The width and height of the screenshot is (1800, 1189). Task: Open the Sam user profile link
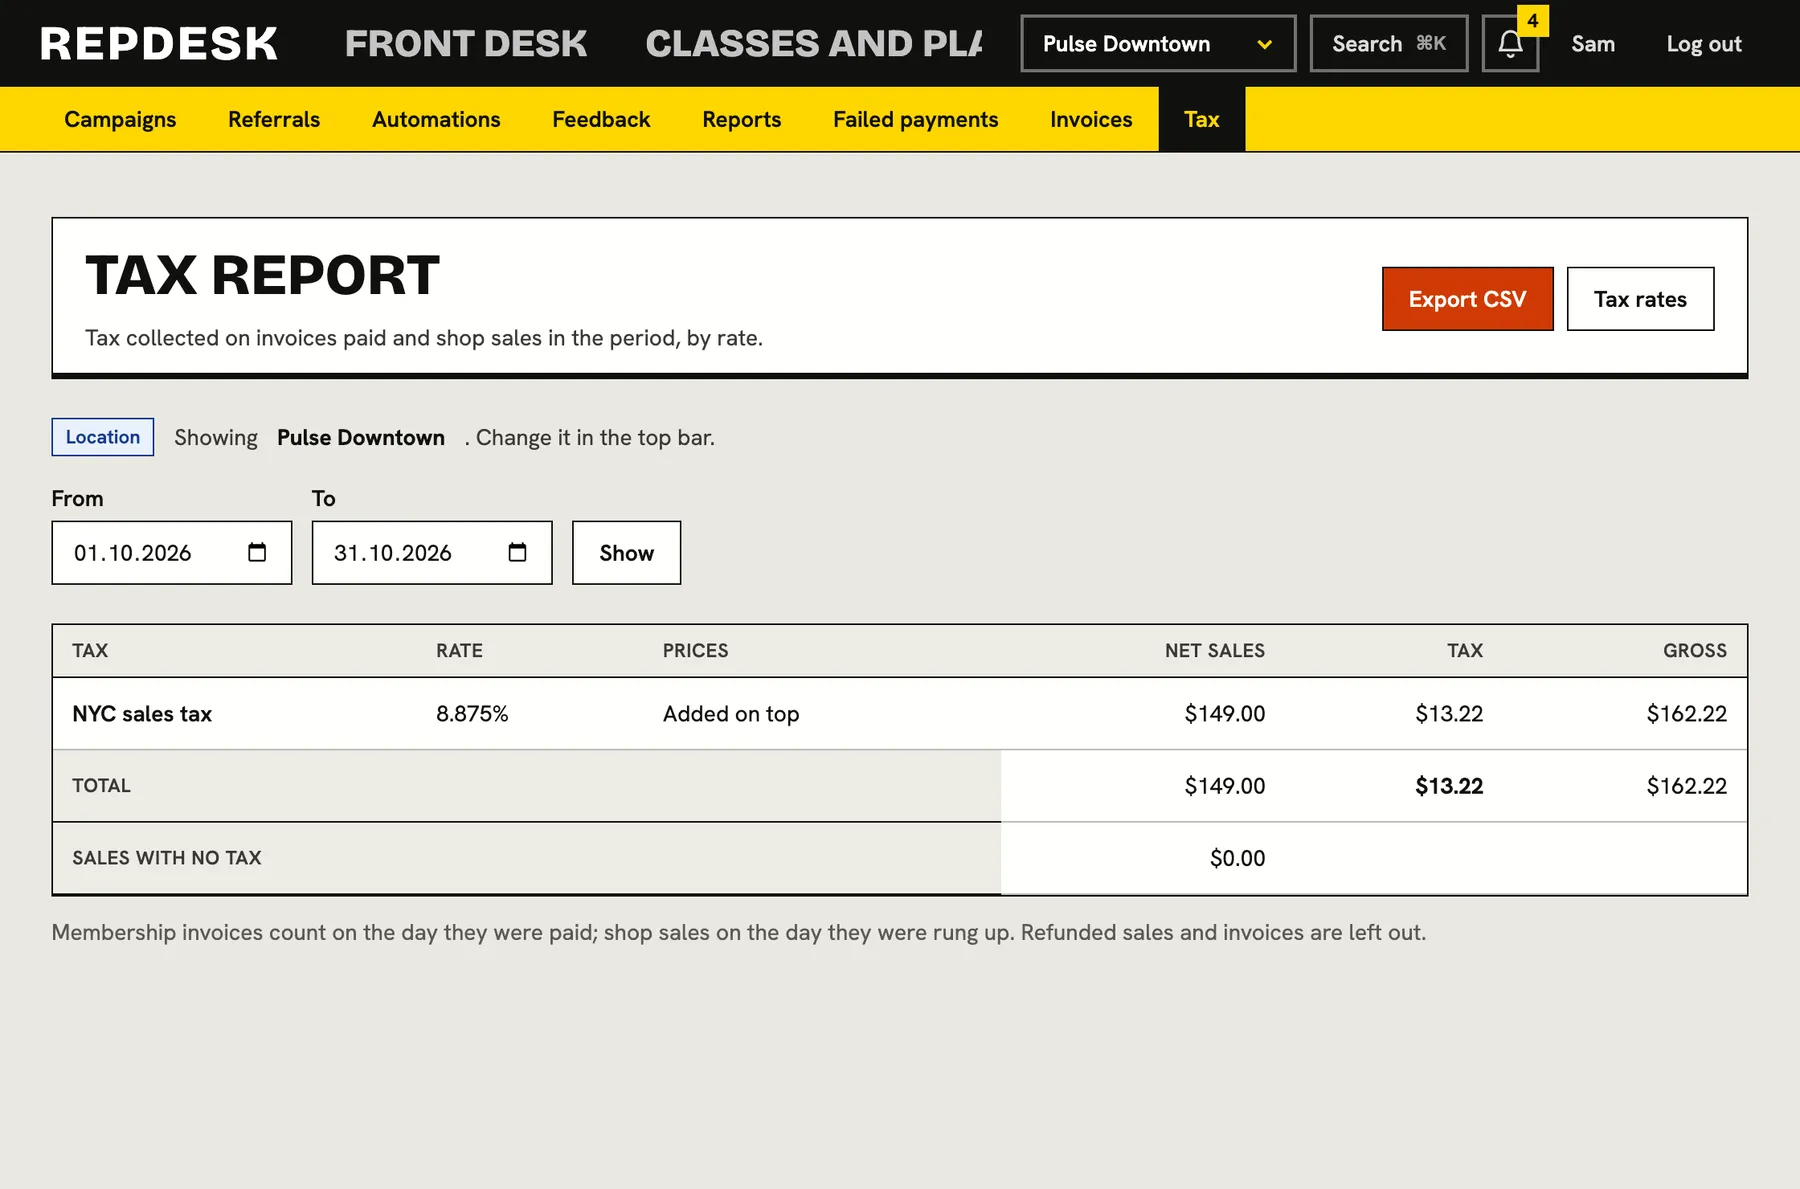coord(1593,44)
